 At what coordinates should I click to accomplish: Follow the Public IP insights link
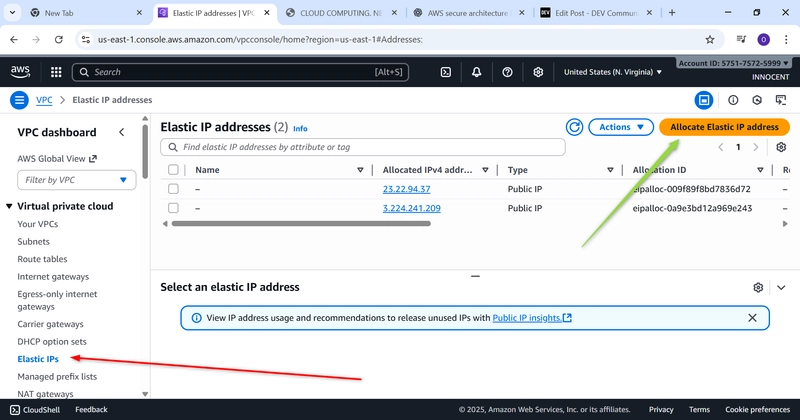(532, 318)
